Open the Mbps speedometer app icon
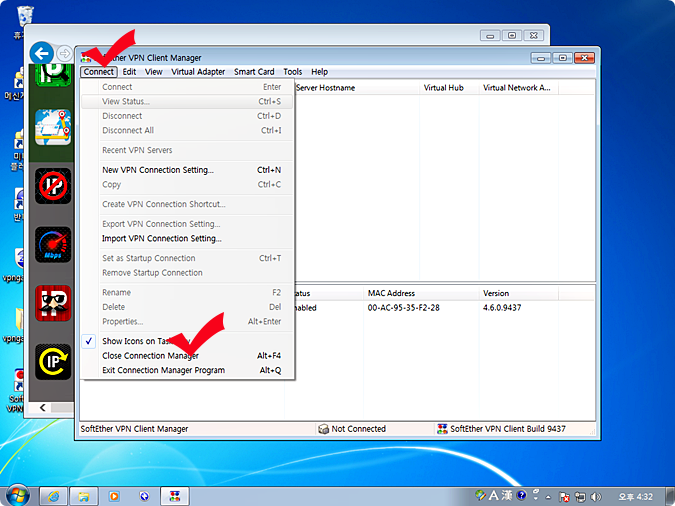 [53, 245]
